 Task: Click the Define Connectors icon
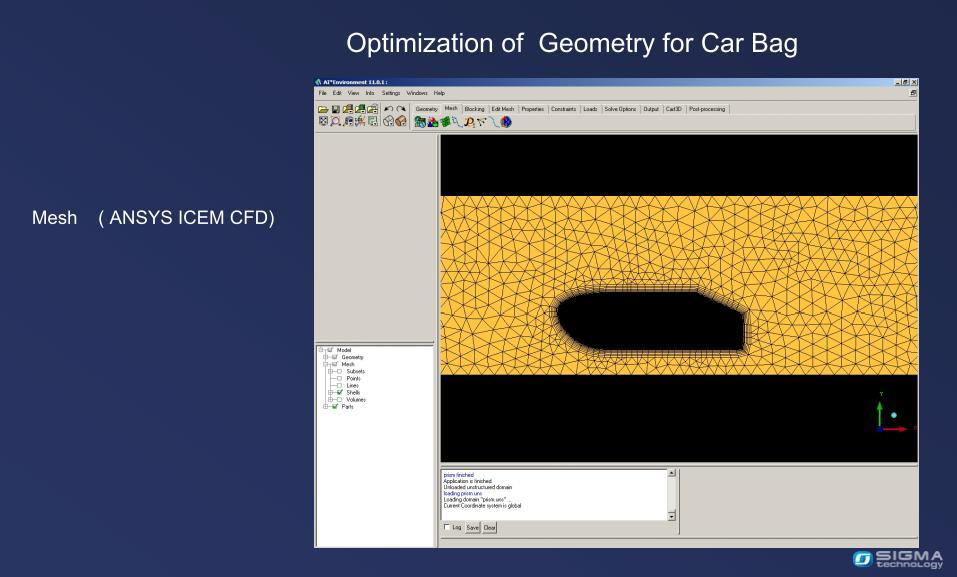[482, 122]
